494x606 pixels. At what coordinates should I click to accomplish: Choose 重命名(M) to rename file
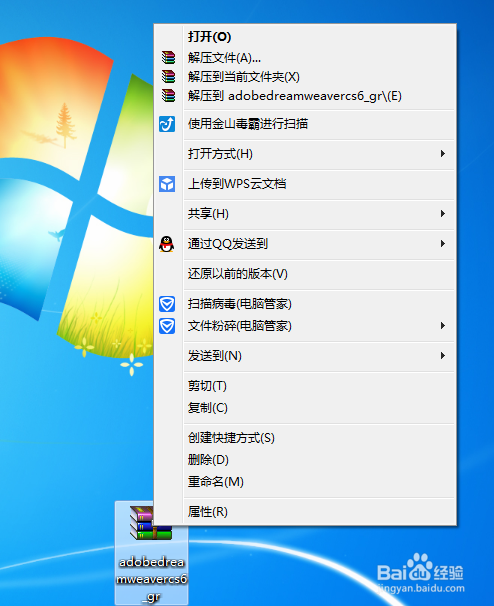[x=305, y=482]
